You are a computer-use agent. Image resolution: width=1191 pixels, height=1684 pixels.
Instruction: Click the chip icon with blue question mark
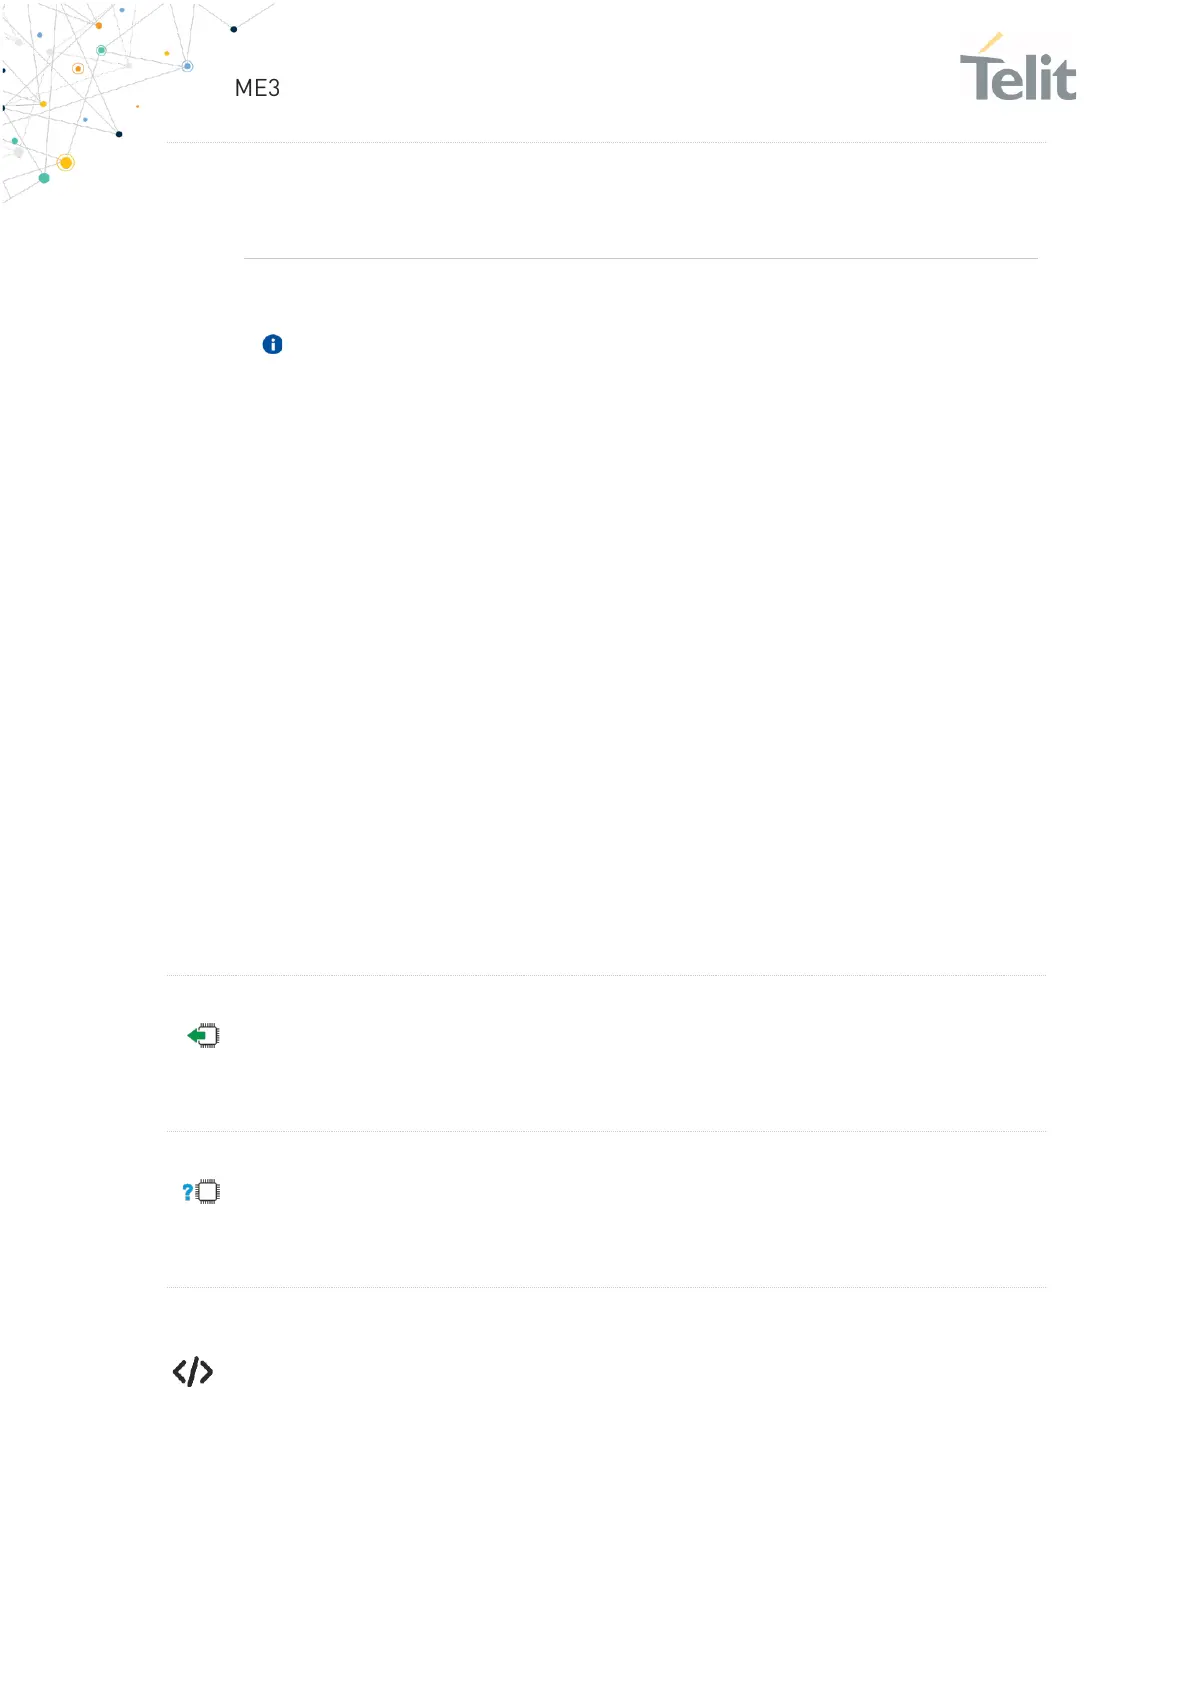tap(202, 1192)
